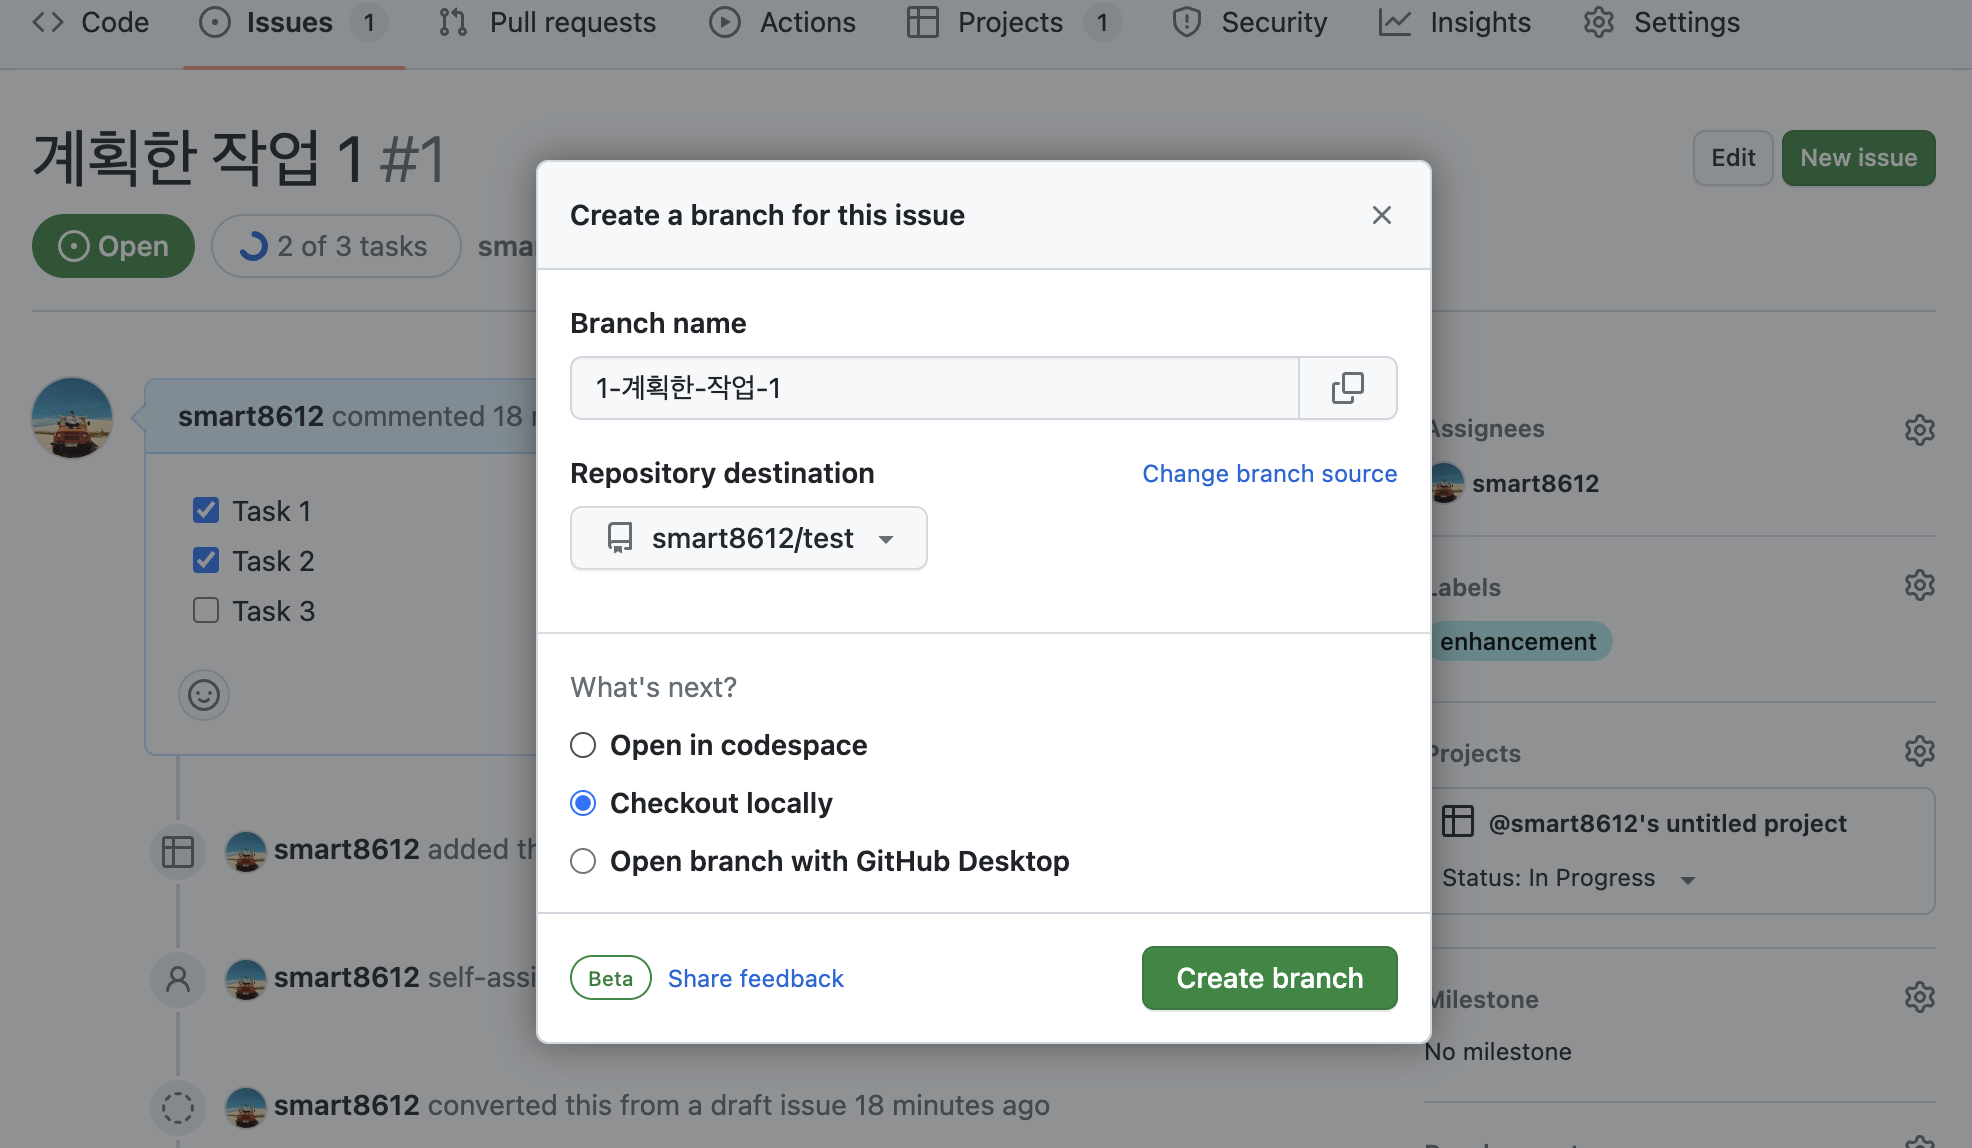Select the Open in codespace option
This screenshot has width=1972, height=1148.
583,745
